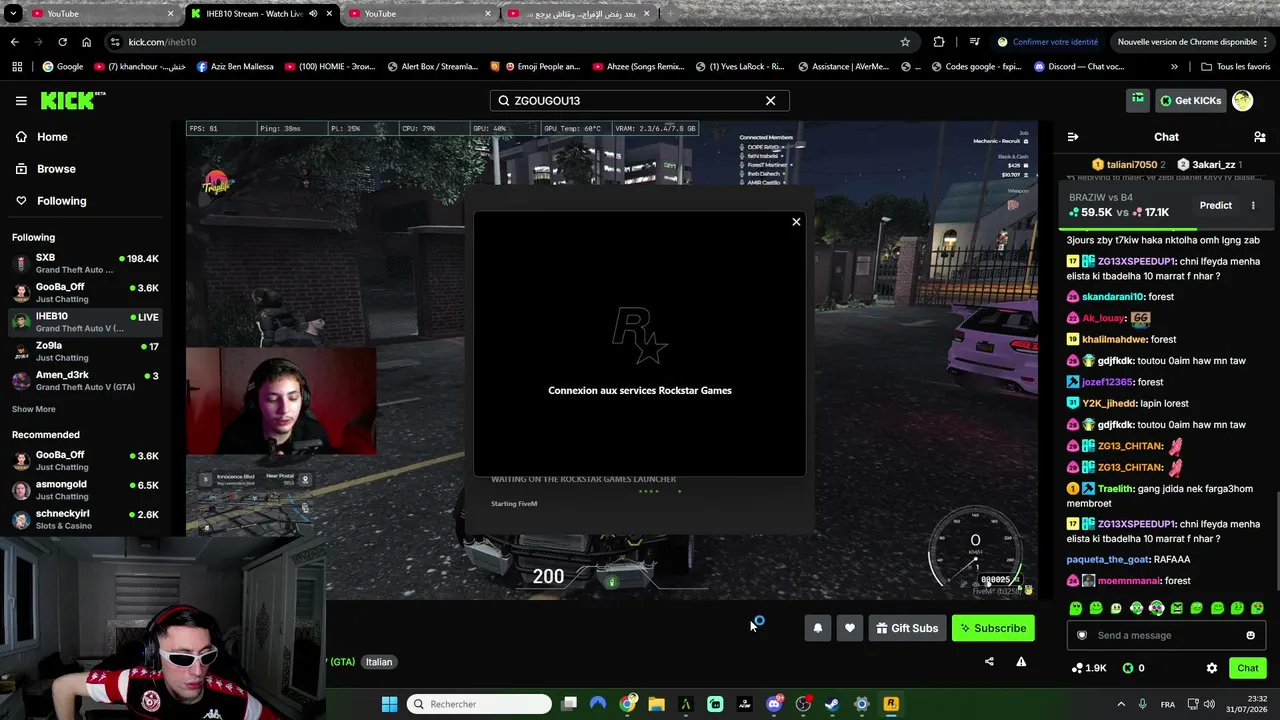This screenshot has height=720, width=1280.
Task: Open the Tous les favoris folder
Action: 1236,67
